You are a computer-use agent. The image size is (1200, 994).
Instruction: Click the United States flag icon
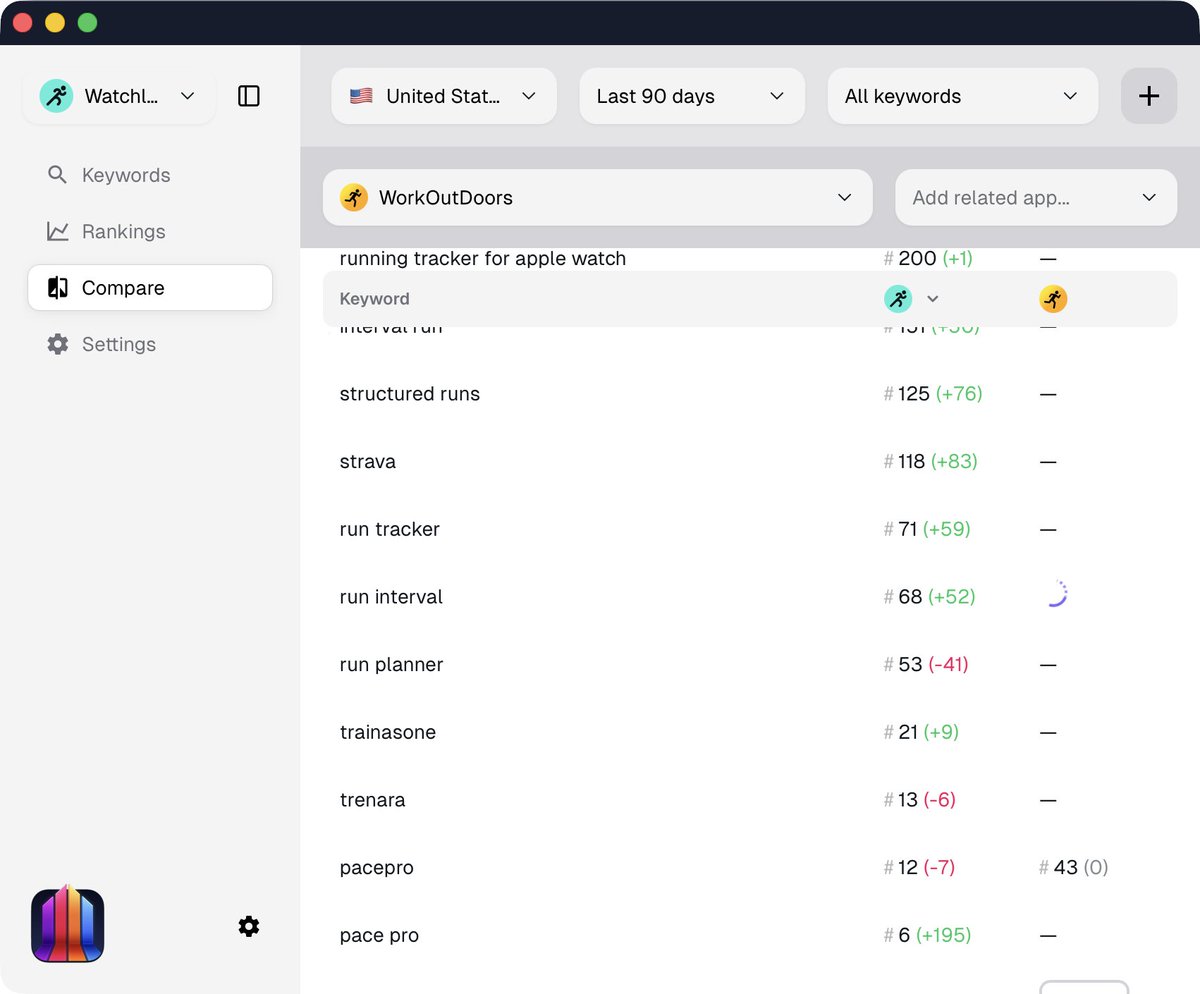[x=362, y=96]
